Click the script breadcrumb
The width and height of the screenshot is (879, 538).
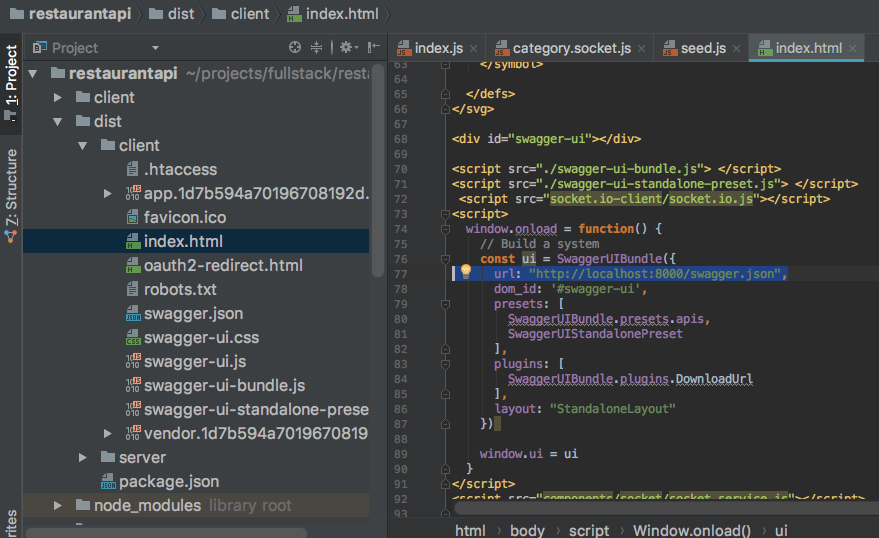pos(589,530)
